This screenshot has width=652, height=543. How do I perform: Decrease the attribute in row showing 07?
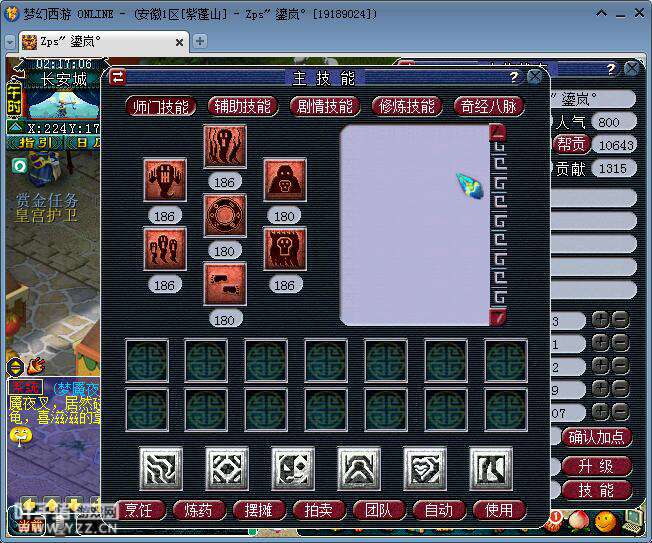point(620,411)
